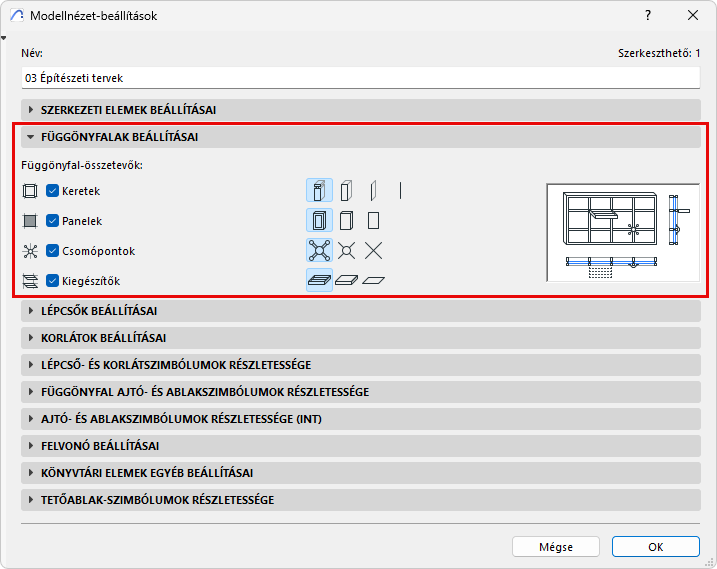Screen dimensions: 717x569
Task: Click the panel component icon beside Panelek
Action: click(x=30, y=221)
